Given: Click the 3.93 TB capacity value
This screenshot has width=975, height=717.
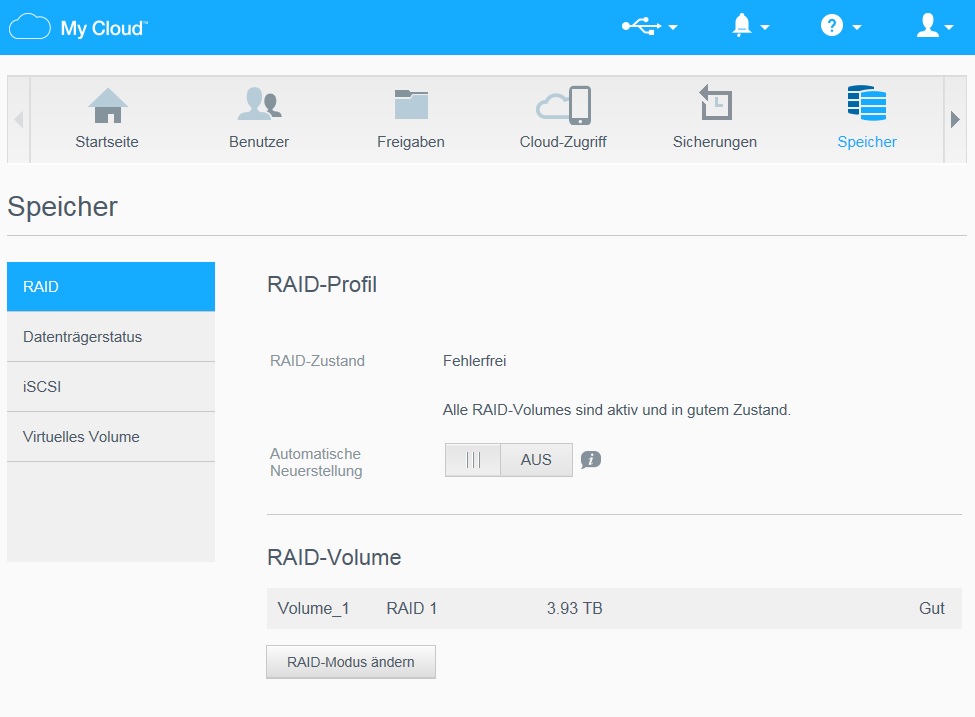Looking at the screenshot, I should 575,608.
